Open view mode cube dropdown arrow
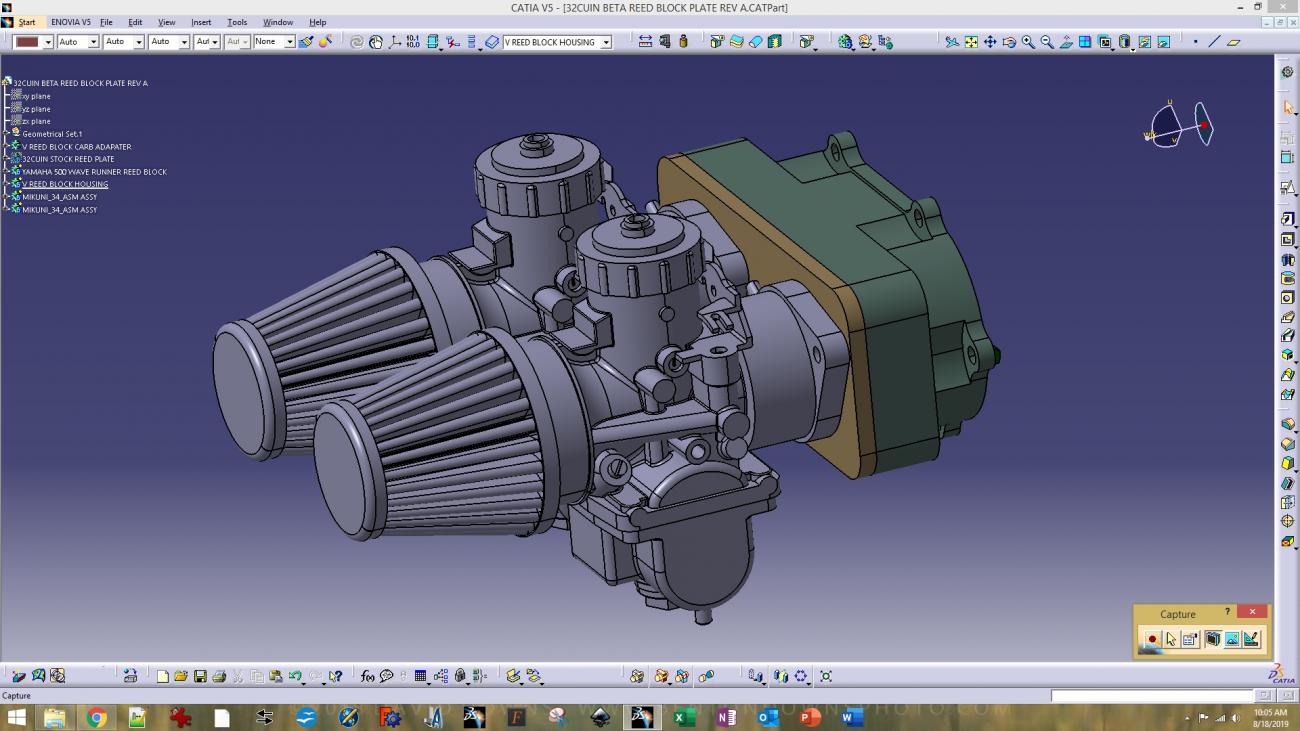Screen dimensions: 1300x731 [x=1132, y=48]
